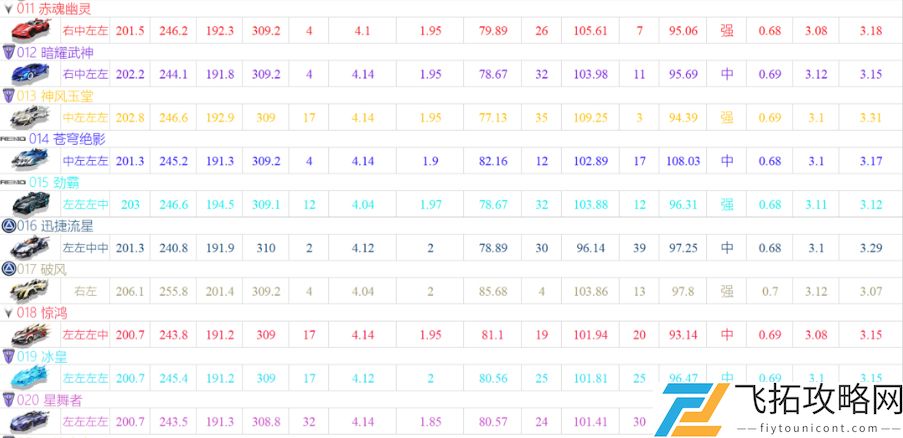This screenshot has width=903, height=438.
Task: Collapse the 018 惊鸿 row arrow
Action: [x=8, y=314]
